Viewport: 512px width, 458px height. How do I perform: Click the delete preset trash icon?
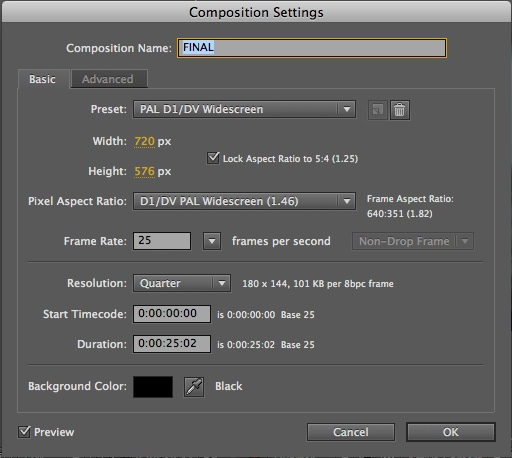(400, 110)
